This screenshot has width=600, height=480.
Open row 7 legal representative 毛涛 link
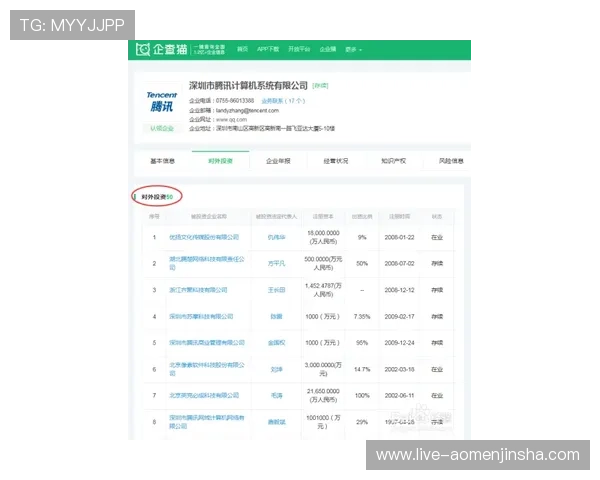[276, 395]
